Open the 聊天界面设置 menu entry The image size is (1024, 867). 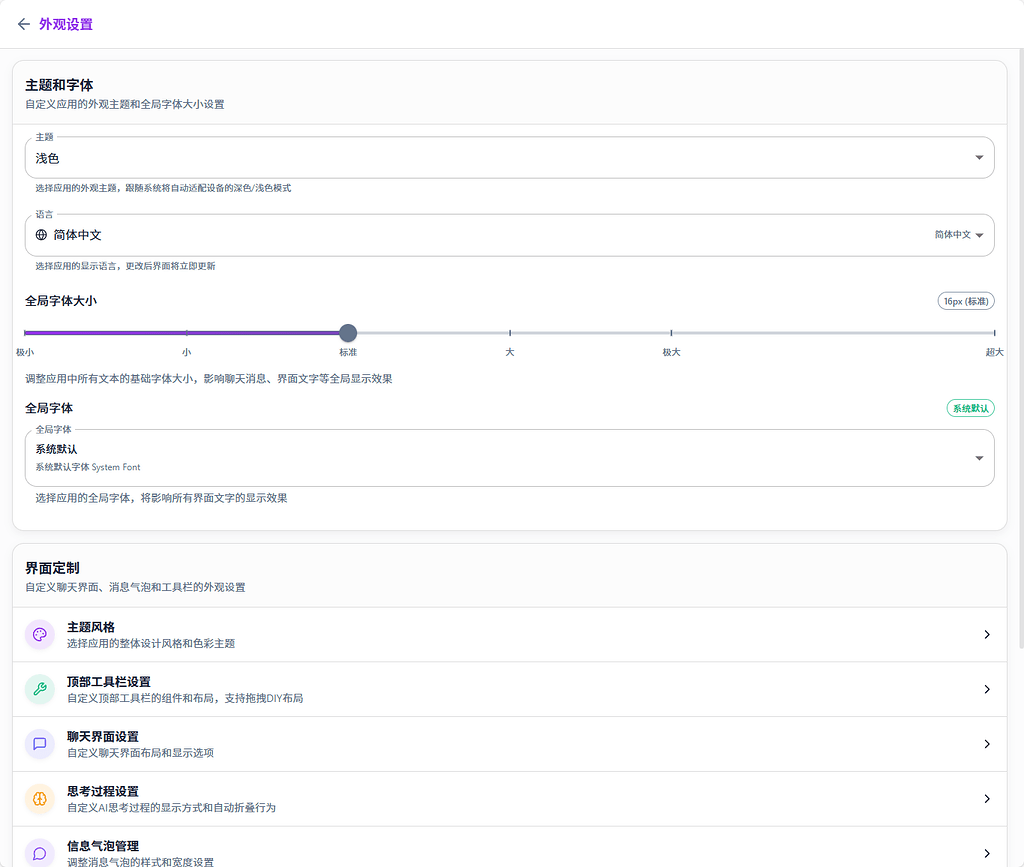click(x=509, y=744)
